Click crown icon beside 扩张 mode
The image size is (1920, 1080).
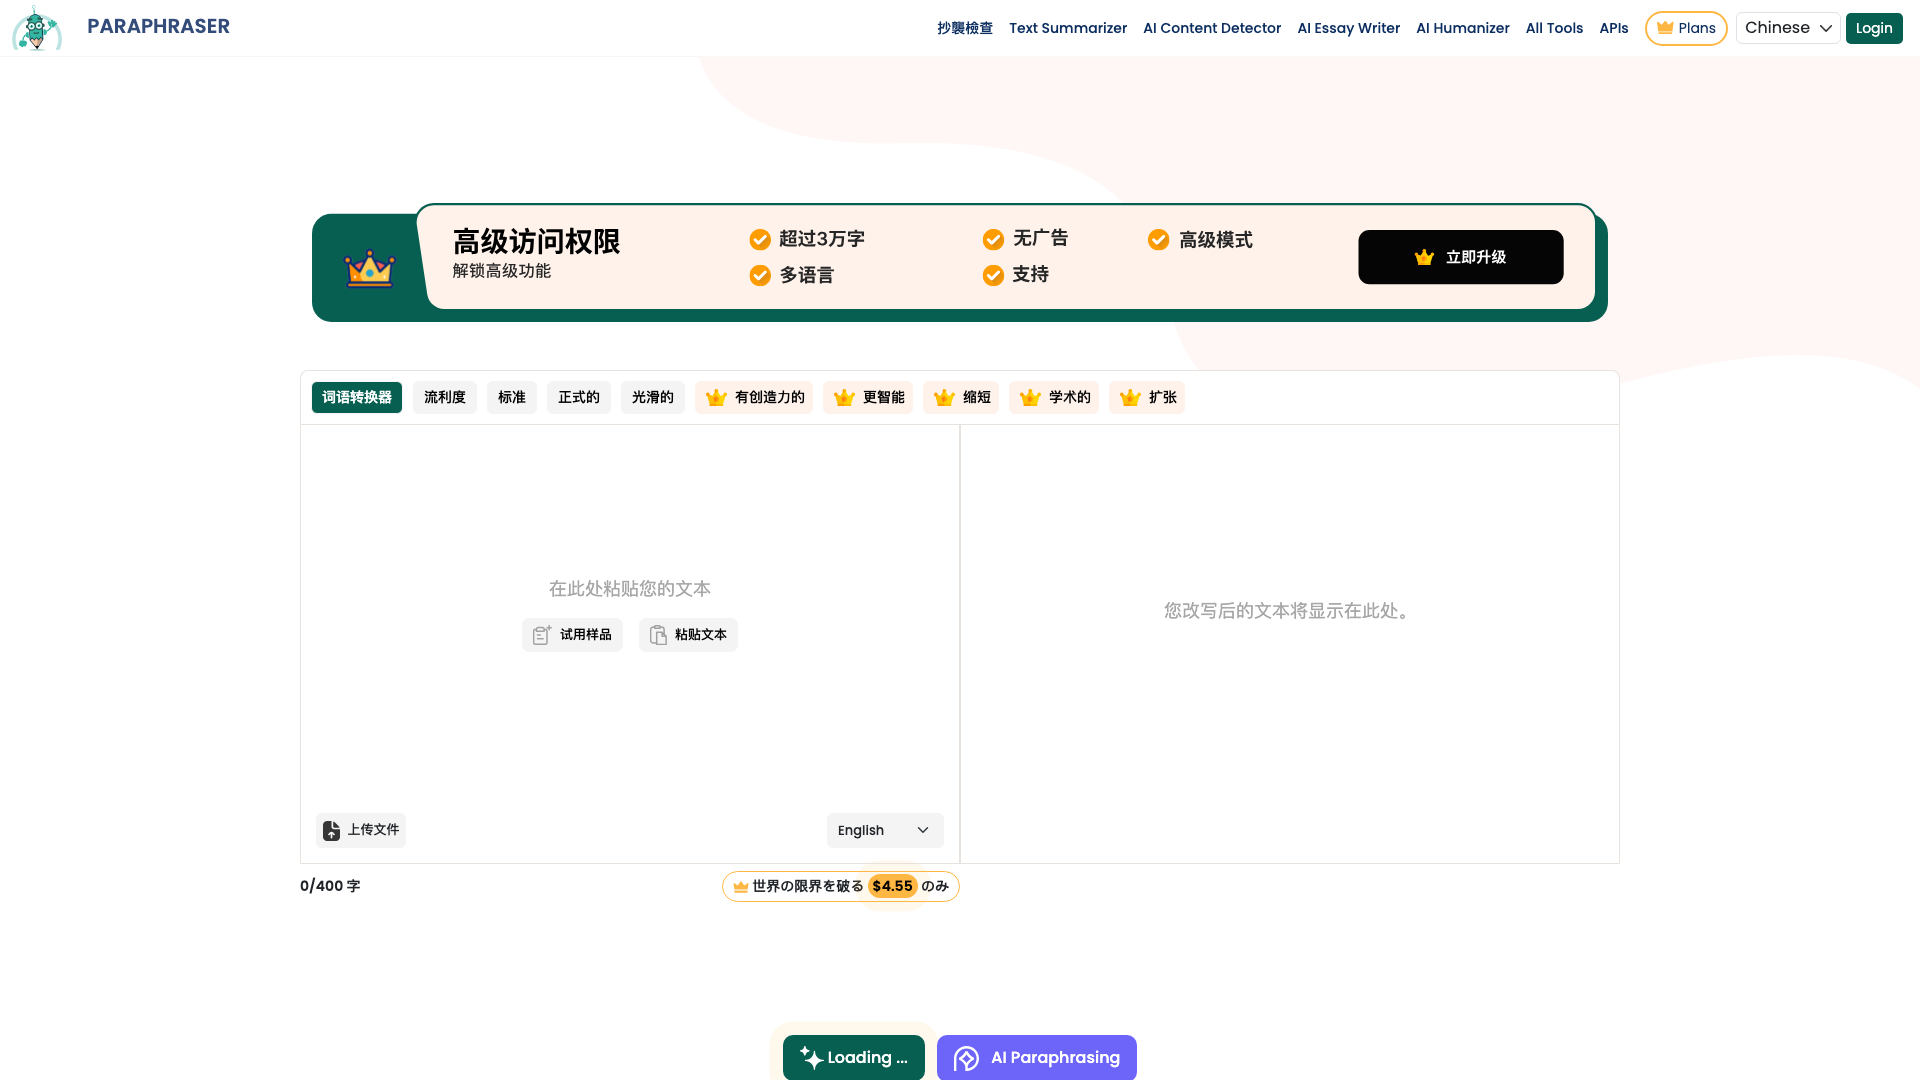1130,398
